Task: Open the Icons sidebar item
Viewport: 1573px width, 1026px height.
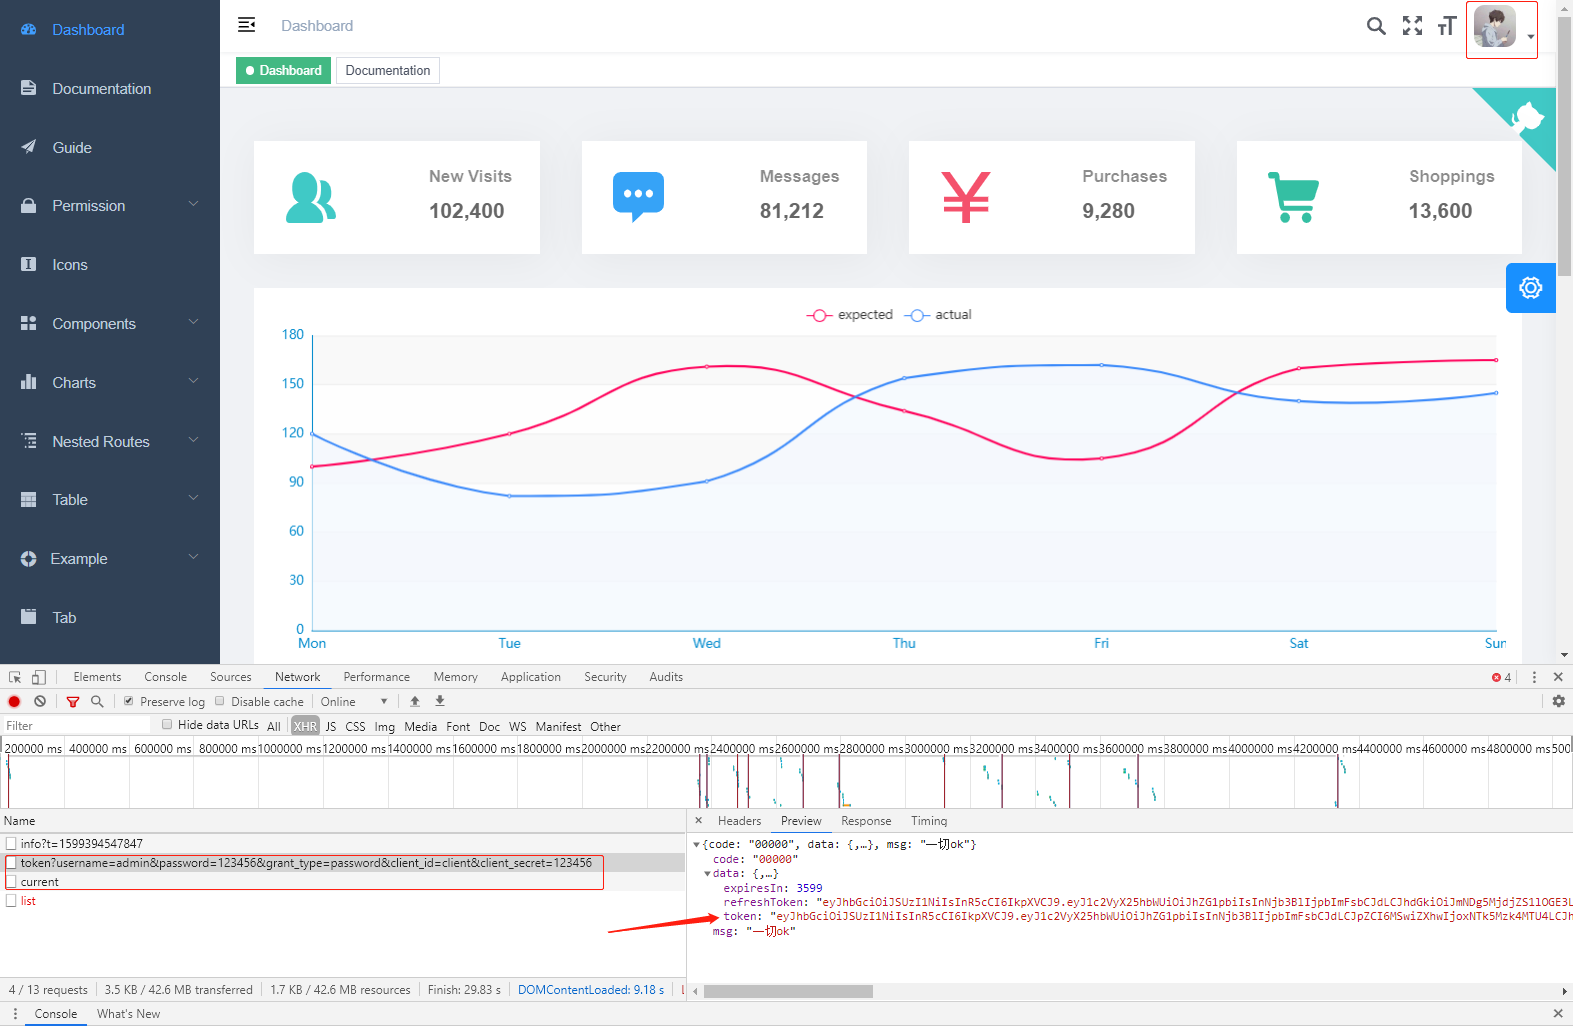Action: click(x=110, y=265)
